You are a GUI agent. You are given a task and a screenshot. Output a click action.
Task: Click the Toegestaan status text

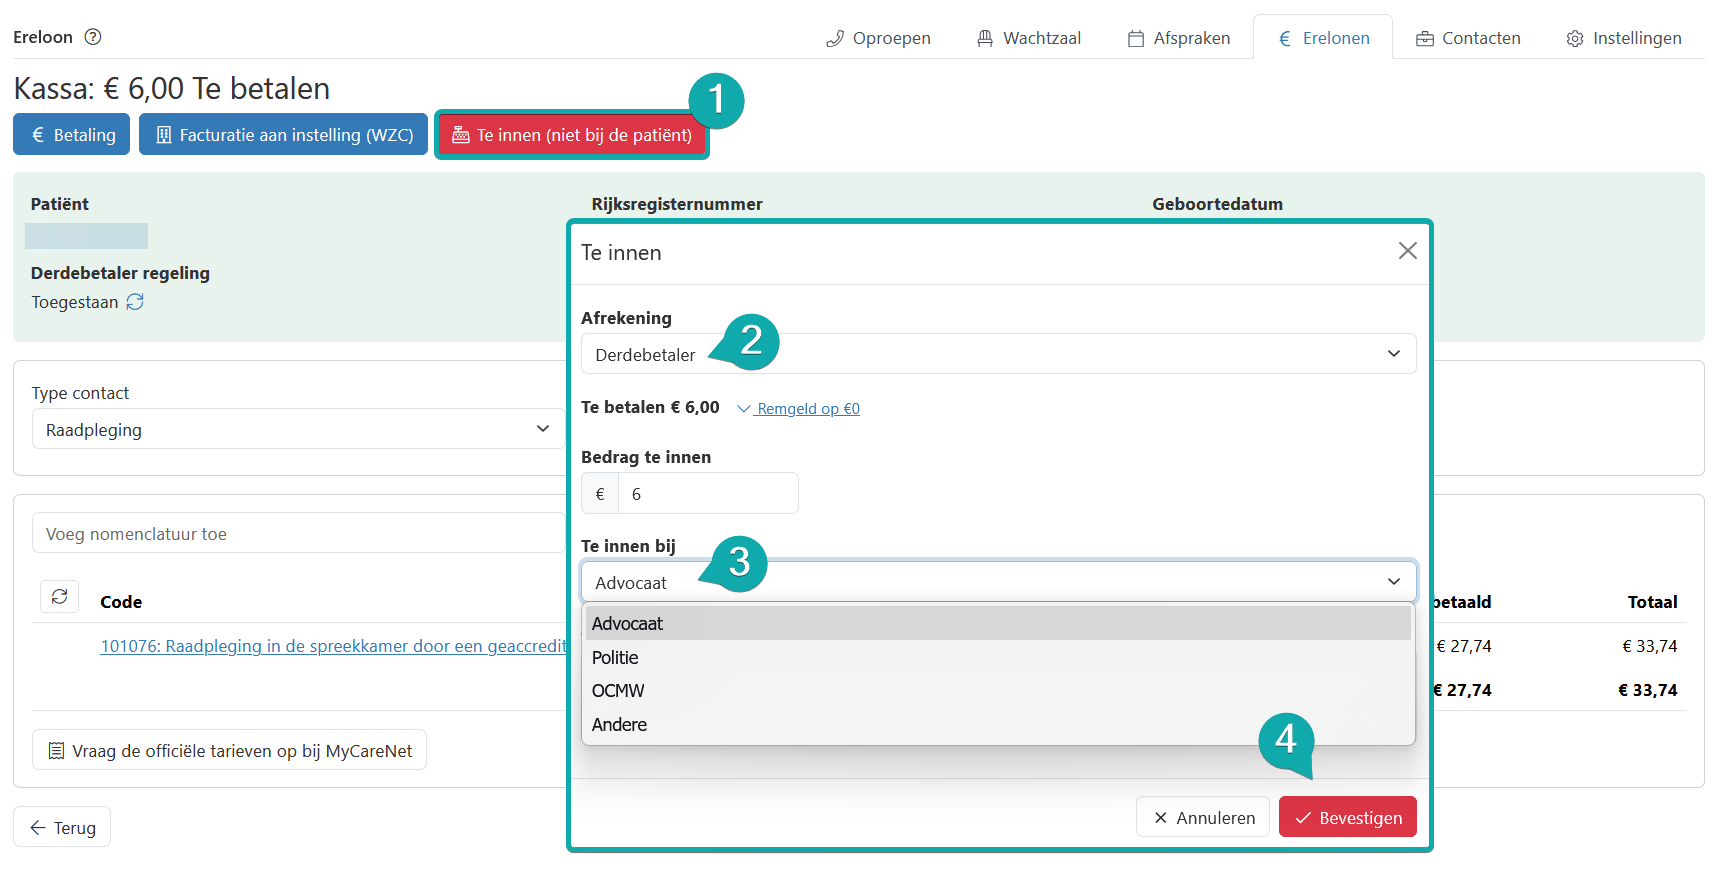point(75,302)
